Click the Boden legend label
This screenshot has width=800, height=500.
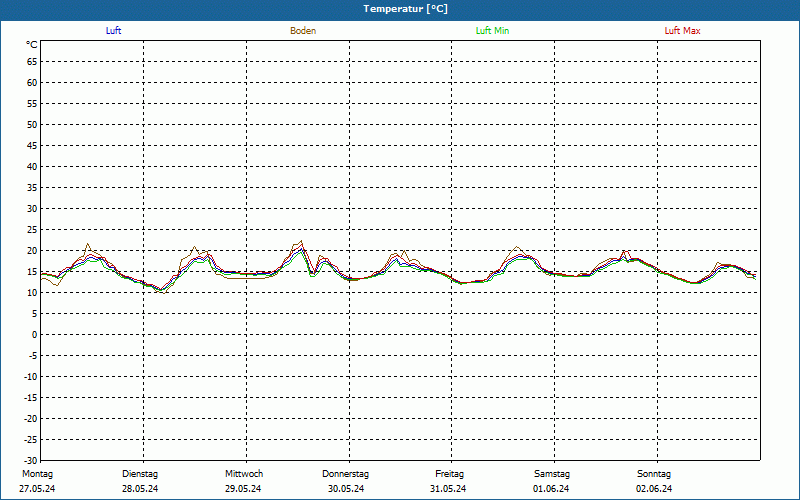click(303, 31)
